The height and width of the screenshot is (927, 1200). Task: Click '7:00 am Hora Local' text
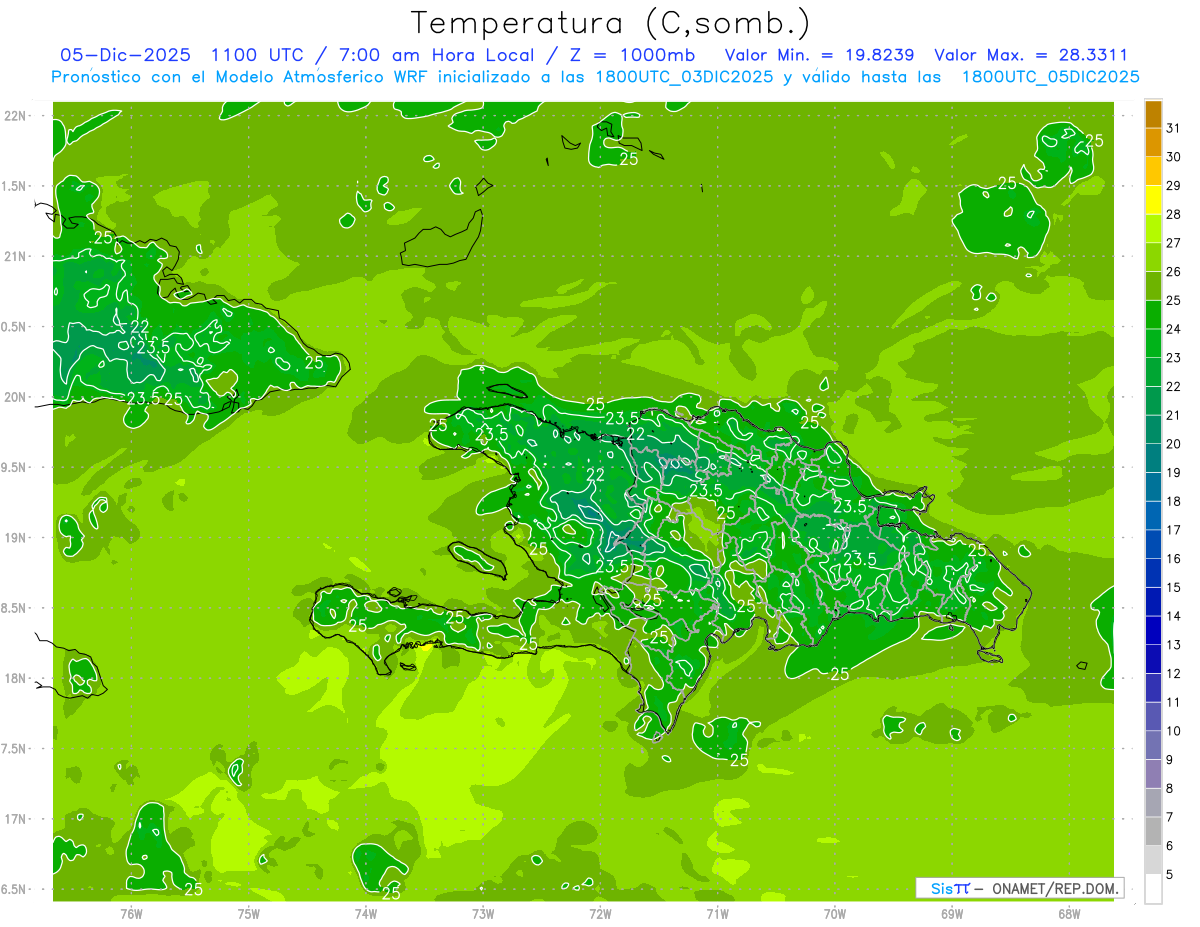coord(437,55)
